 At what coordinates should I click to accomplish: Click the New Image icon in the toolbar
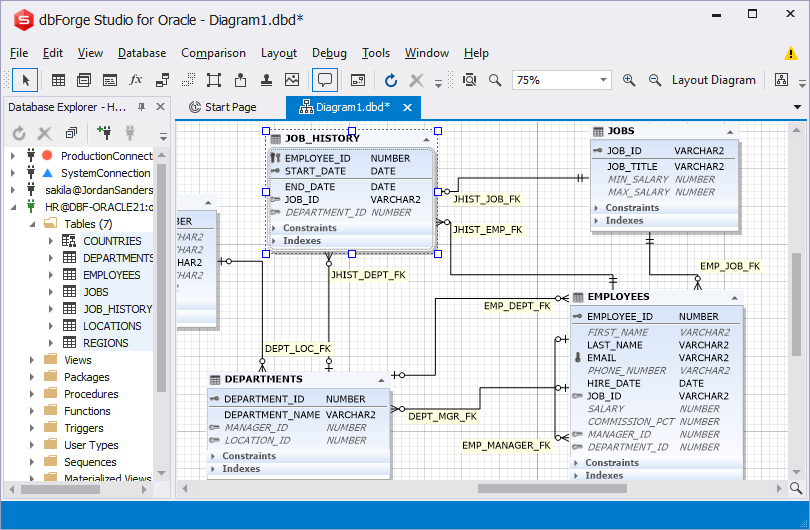pyautogui.click(x=292, y=80)
